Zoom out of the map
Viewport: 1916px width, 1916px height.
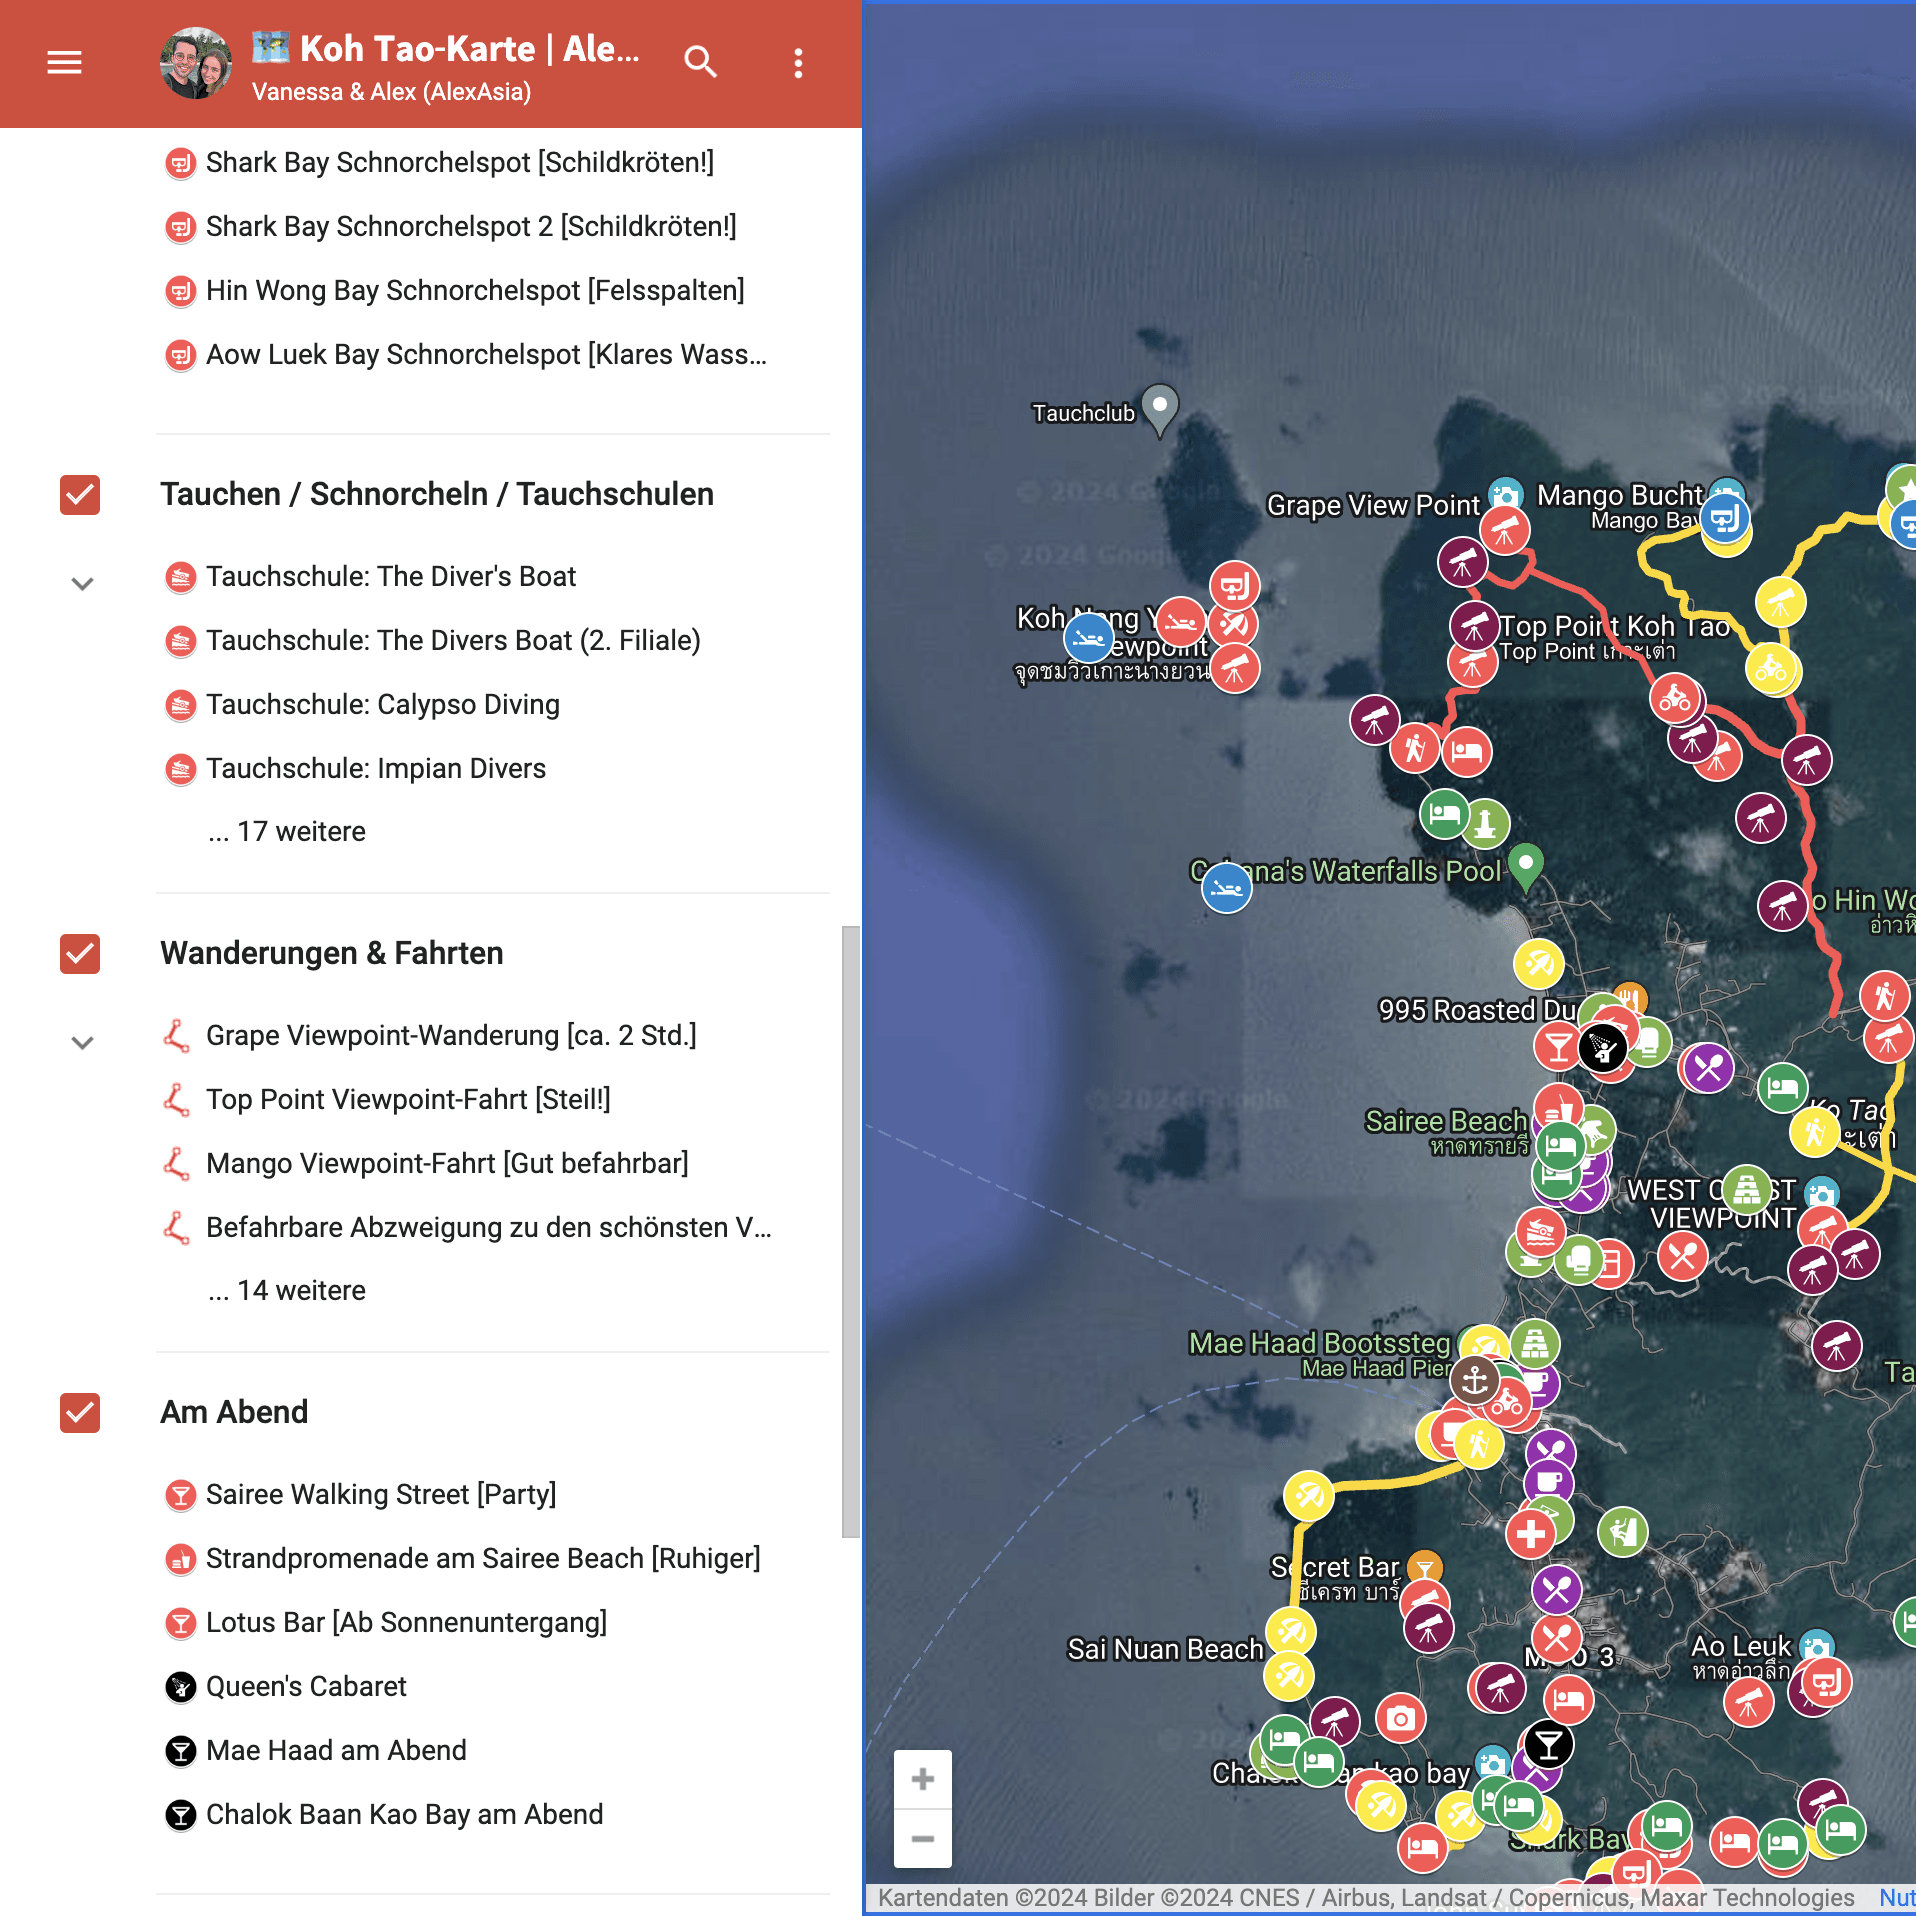922,1839
